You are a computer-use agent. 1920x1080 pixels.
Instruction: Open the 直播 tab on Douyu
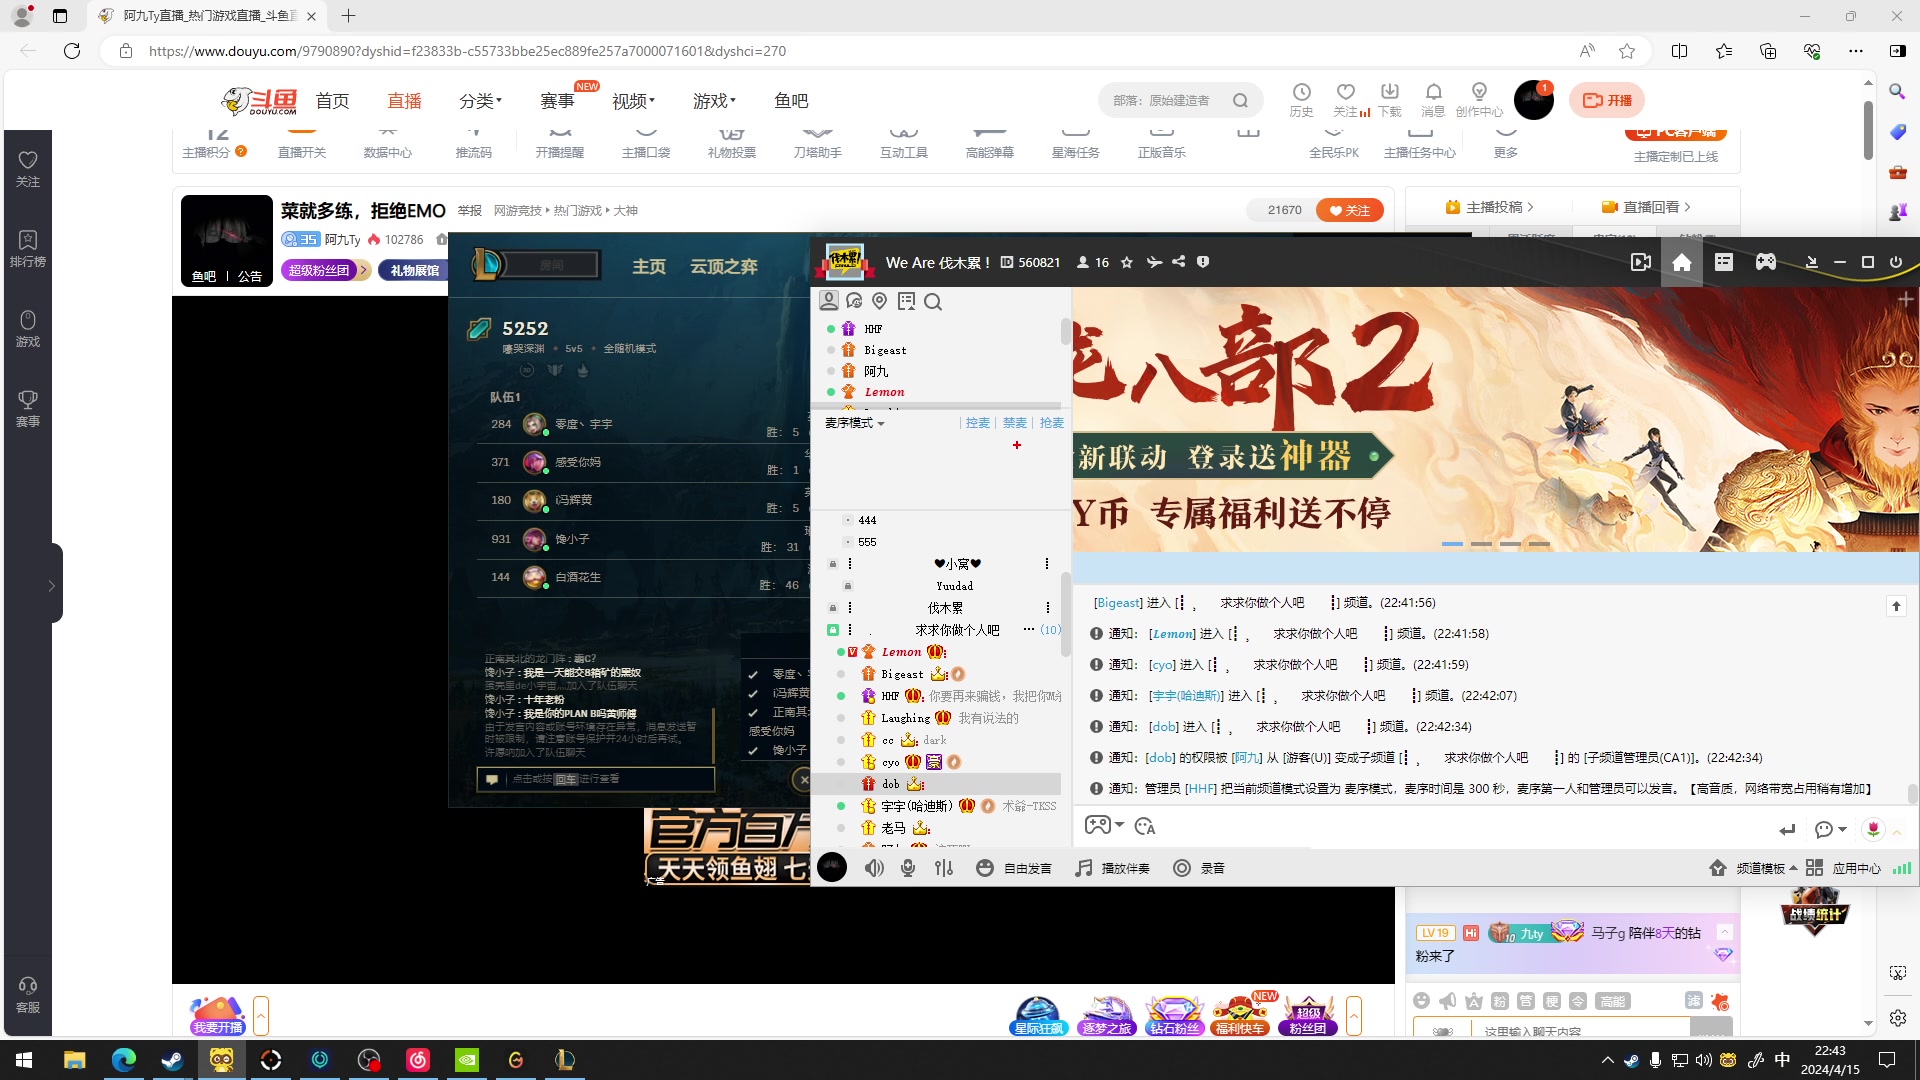(x=404, y=101)
